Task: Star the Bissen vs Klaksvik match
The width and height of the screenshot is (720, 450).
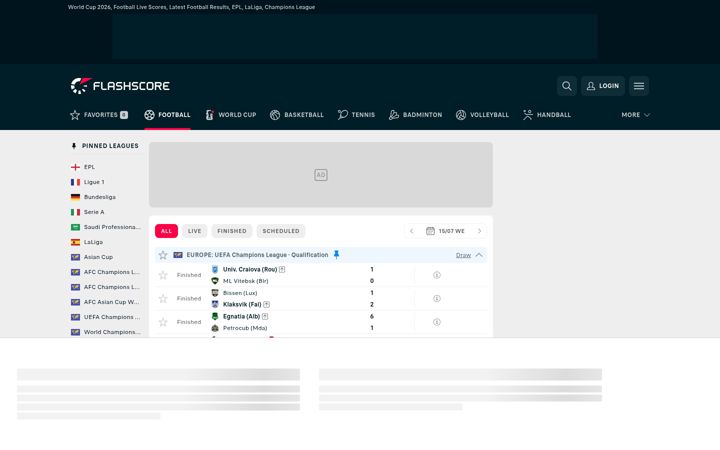Action: (x=163, y=298)
